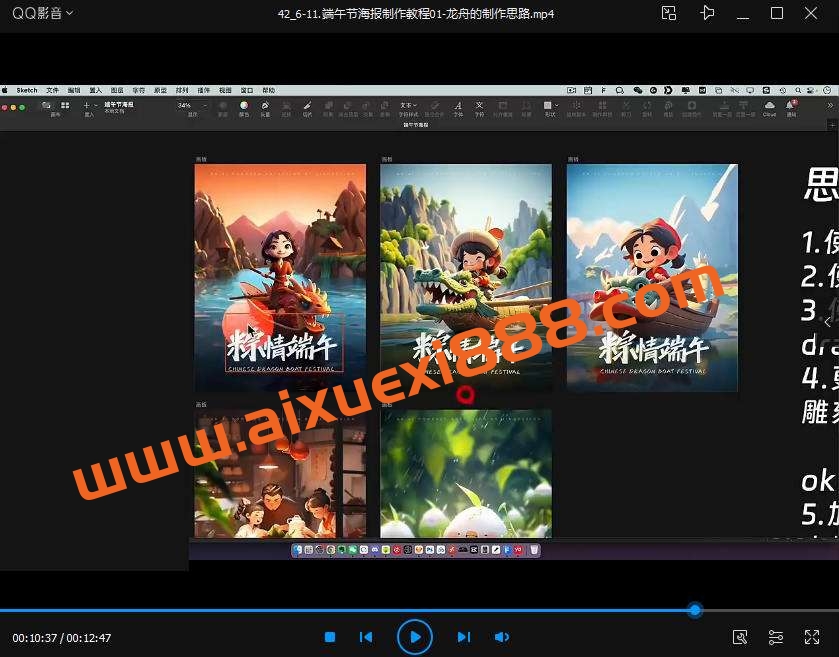This screenshot has width=839, height=657.
Task: Mute the volume speaker icon
Action: (x=502, y=637)
